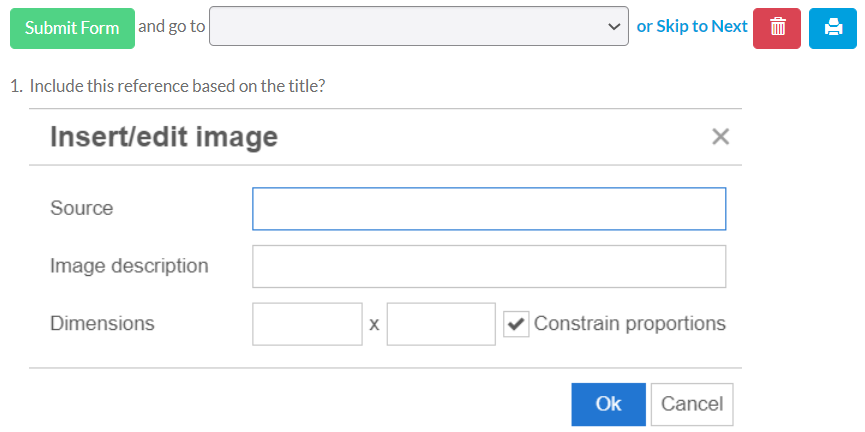Viewport: 865px width, 432px height.
Task: Click the Insert/edit image dialog title
Action: click(164, 137)
